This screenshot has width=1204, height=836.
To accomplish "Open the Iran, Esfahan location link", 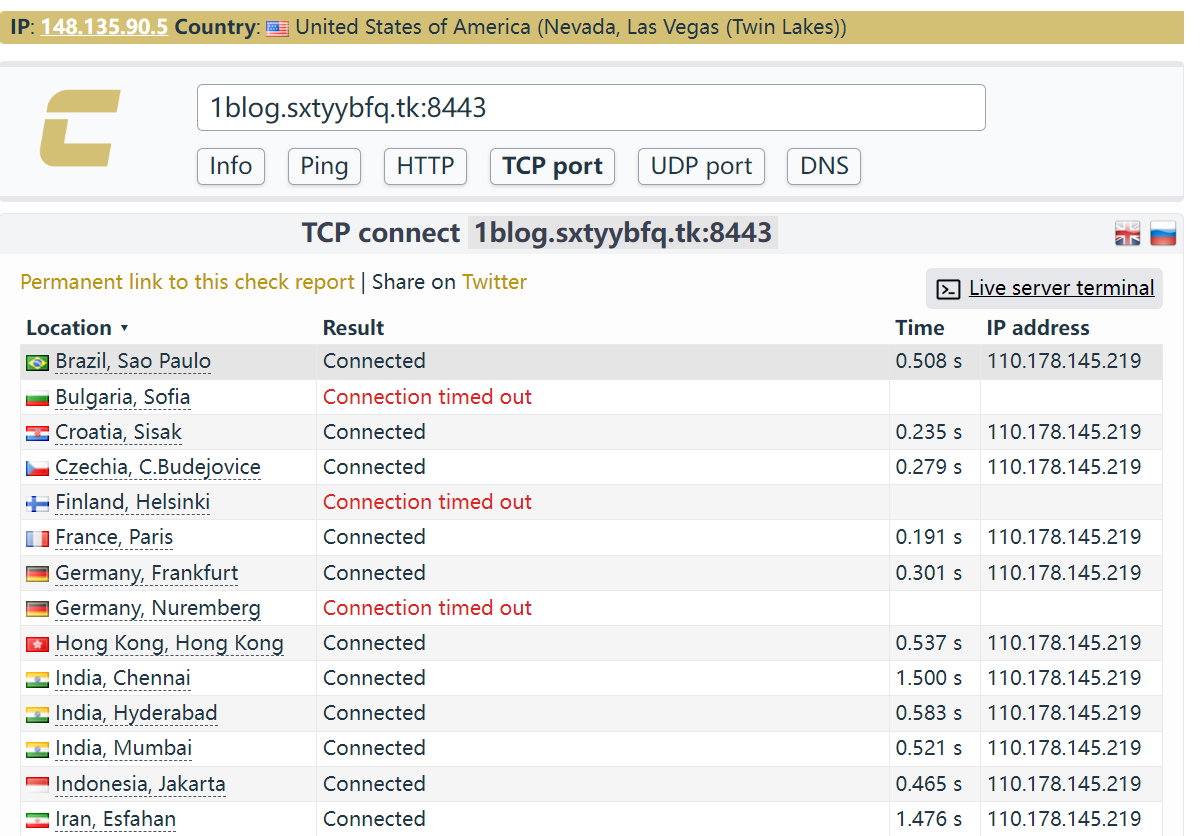I will click(x=115, y=819).
